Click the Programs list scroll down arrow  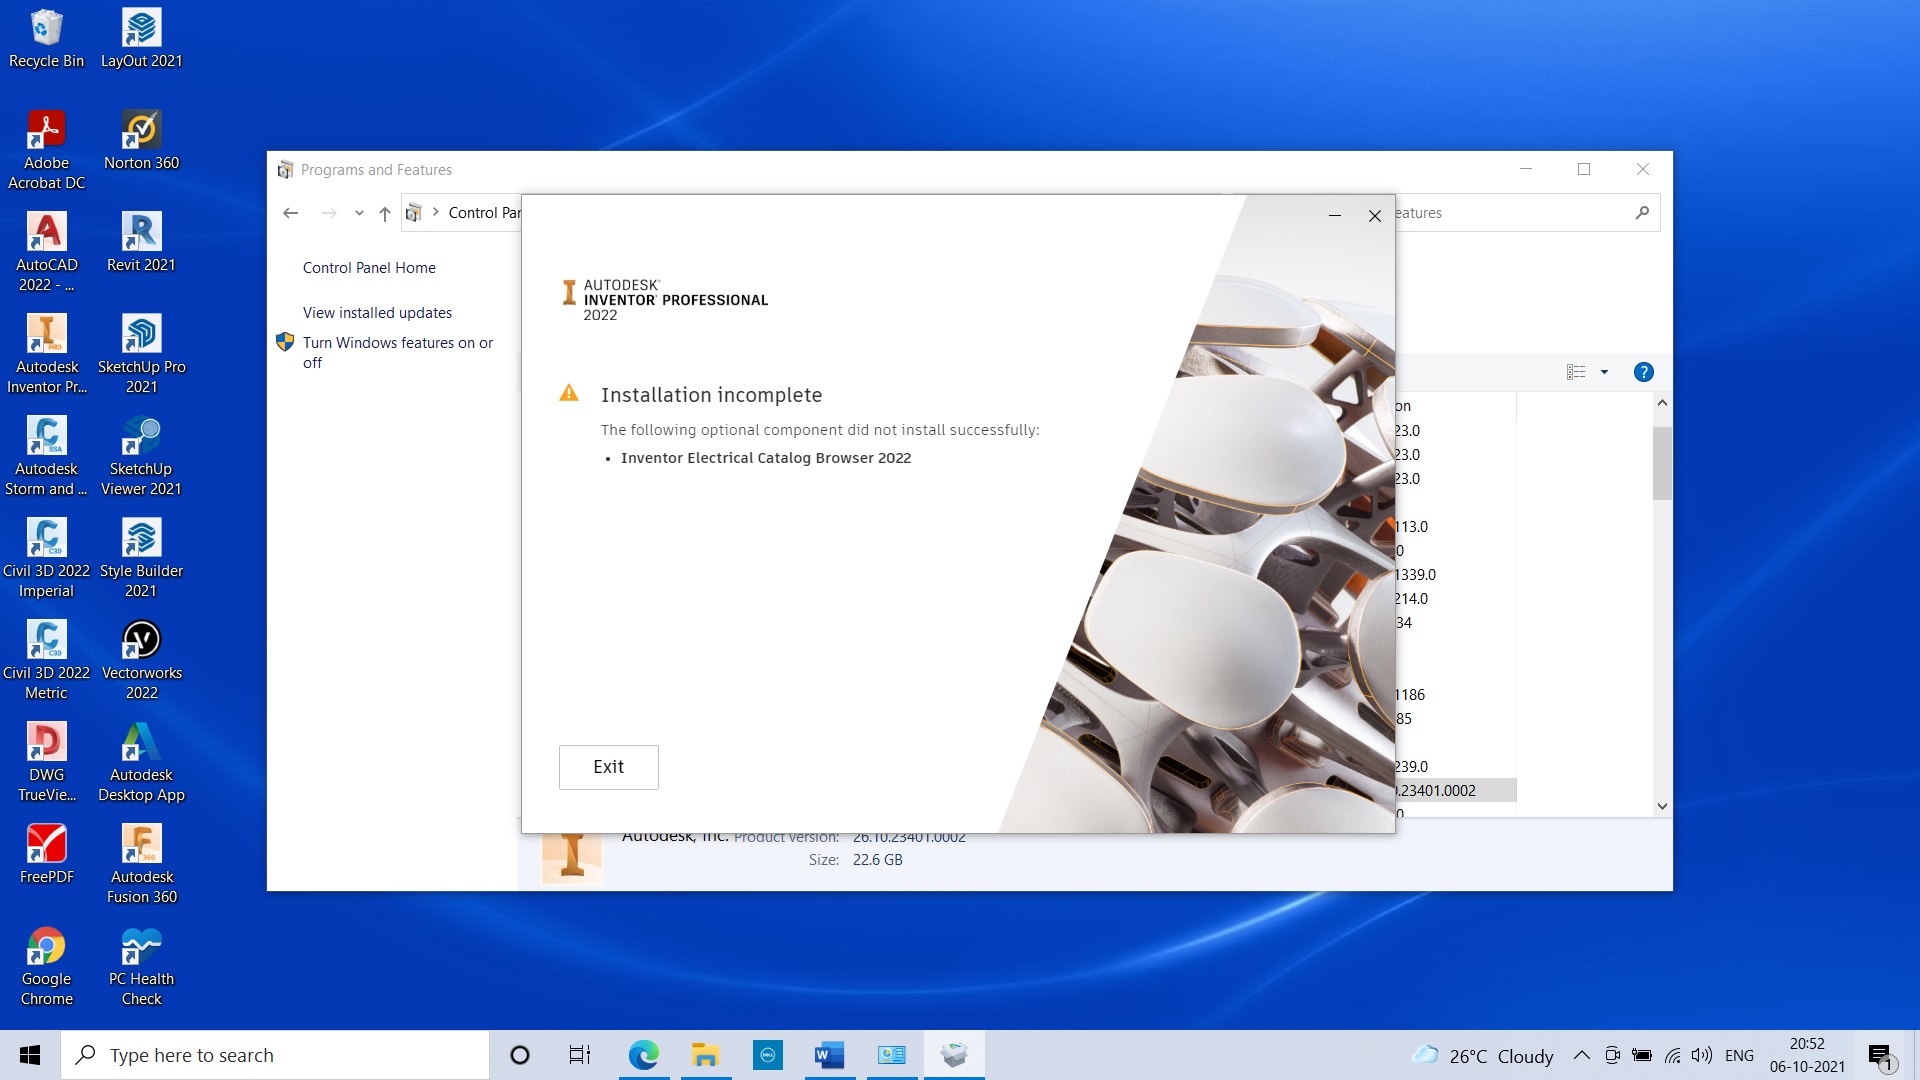point(1662,806)
